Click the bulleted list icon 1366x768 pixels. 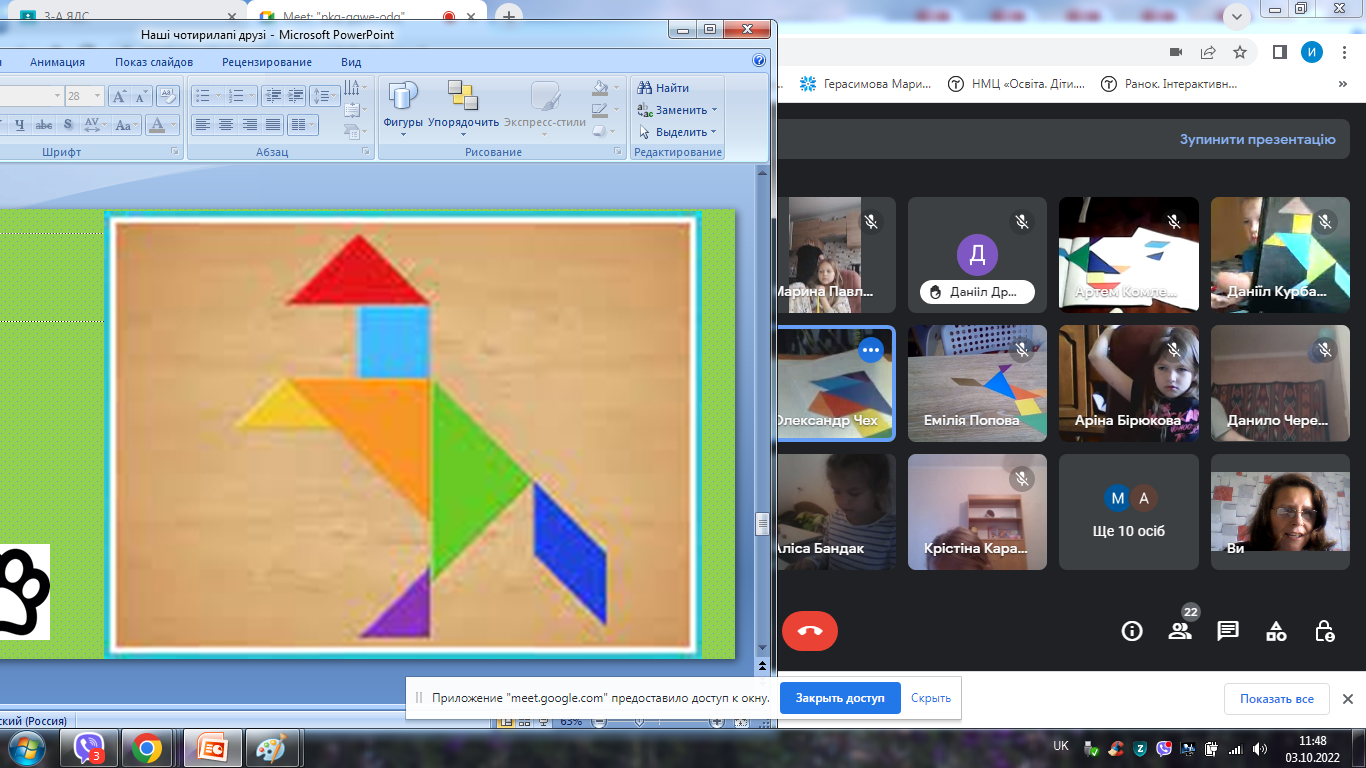(x=203, y=96)
